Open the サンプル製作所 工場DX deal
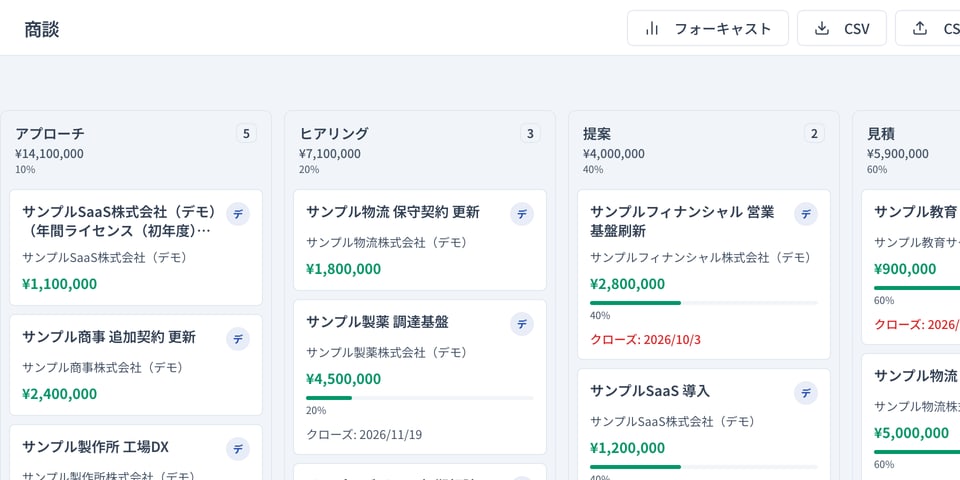960x480 pixels. point(96,448)
